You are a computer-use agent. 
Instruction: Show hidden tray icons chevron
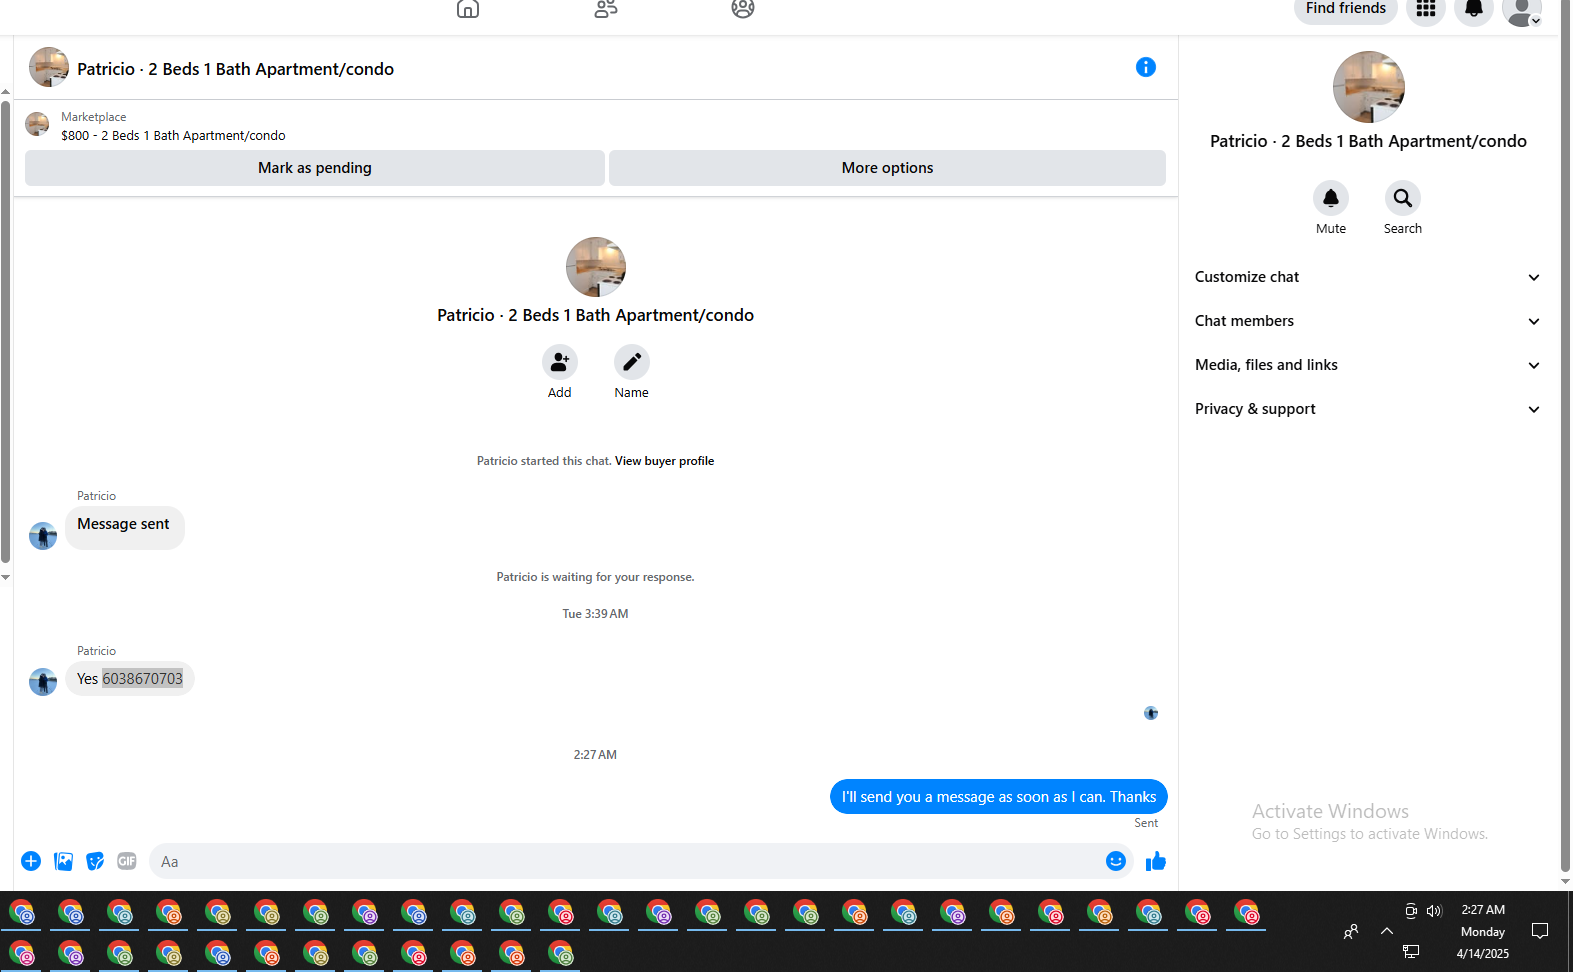[x=1387, y=931]
